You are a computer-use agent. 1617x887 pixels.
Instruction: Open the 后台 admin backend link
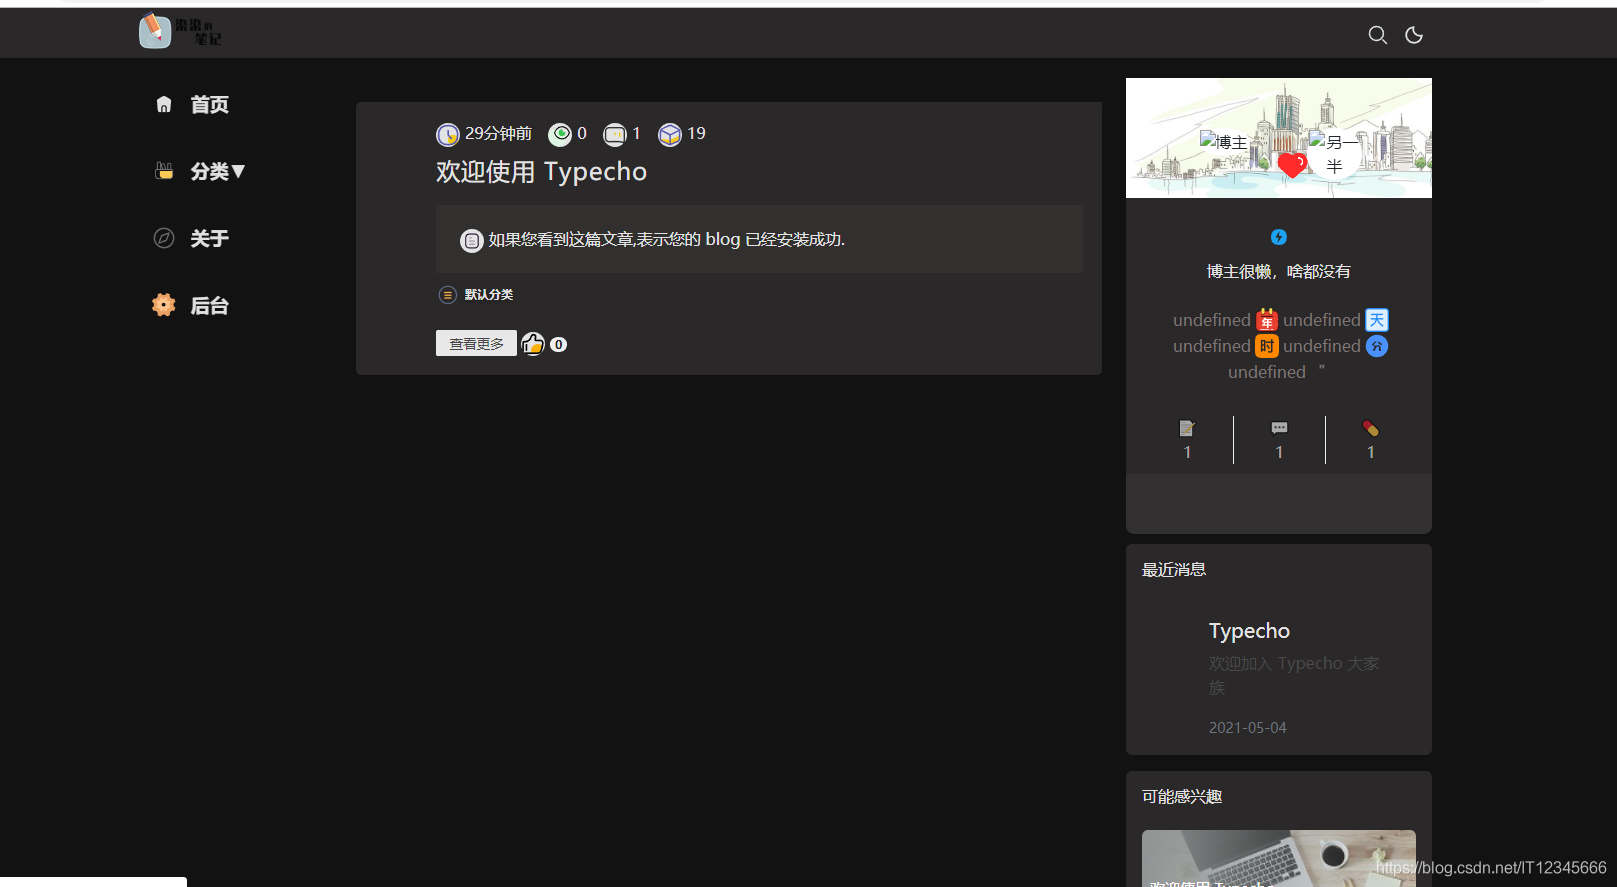(209, 306)
